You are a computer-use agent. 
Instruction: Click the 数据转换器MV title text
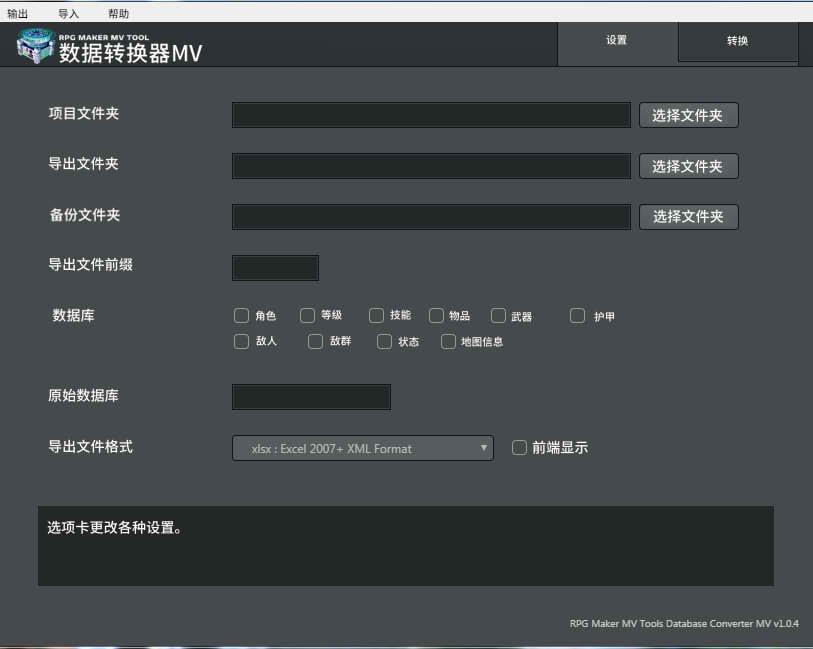tap(130, 53)
